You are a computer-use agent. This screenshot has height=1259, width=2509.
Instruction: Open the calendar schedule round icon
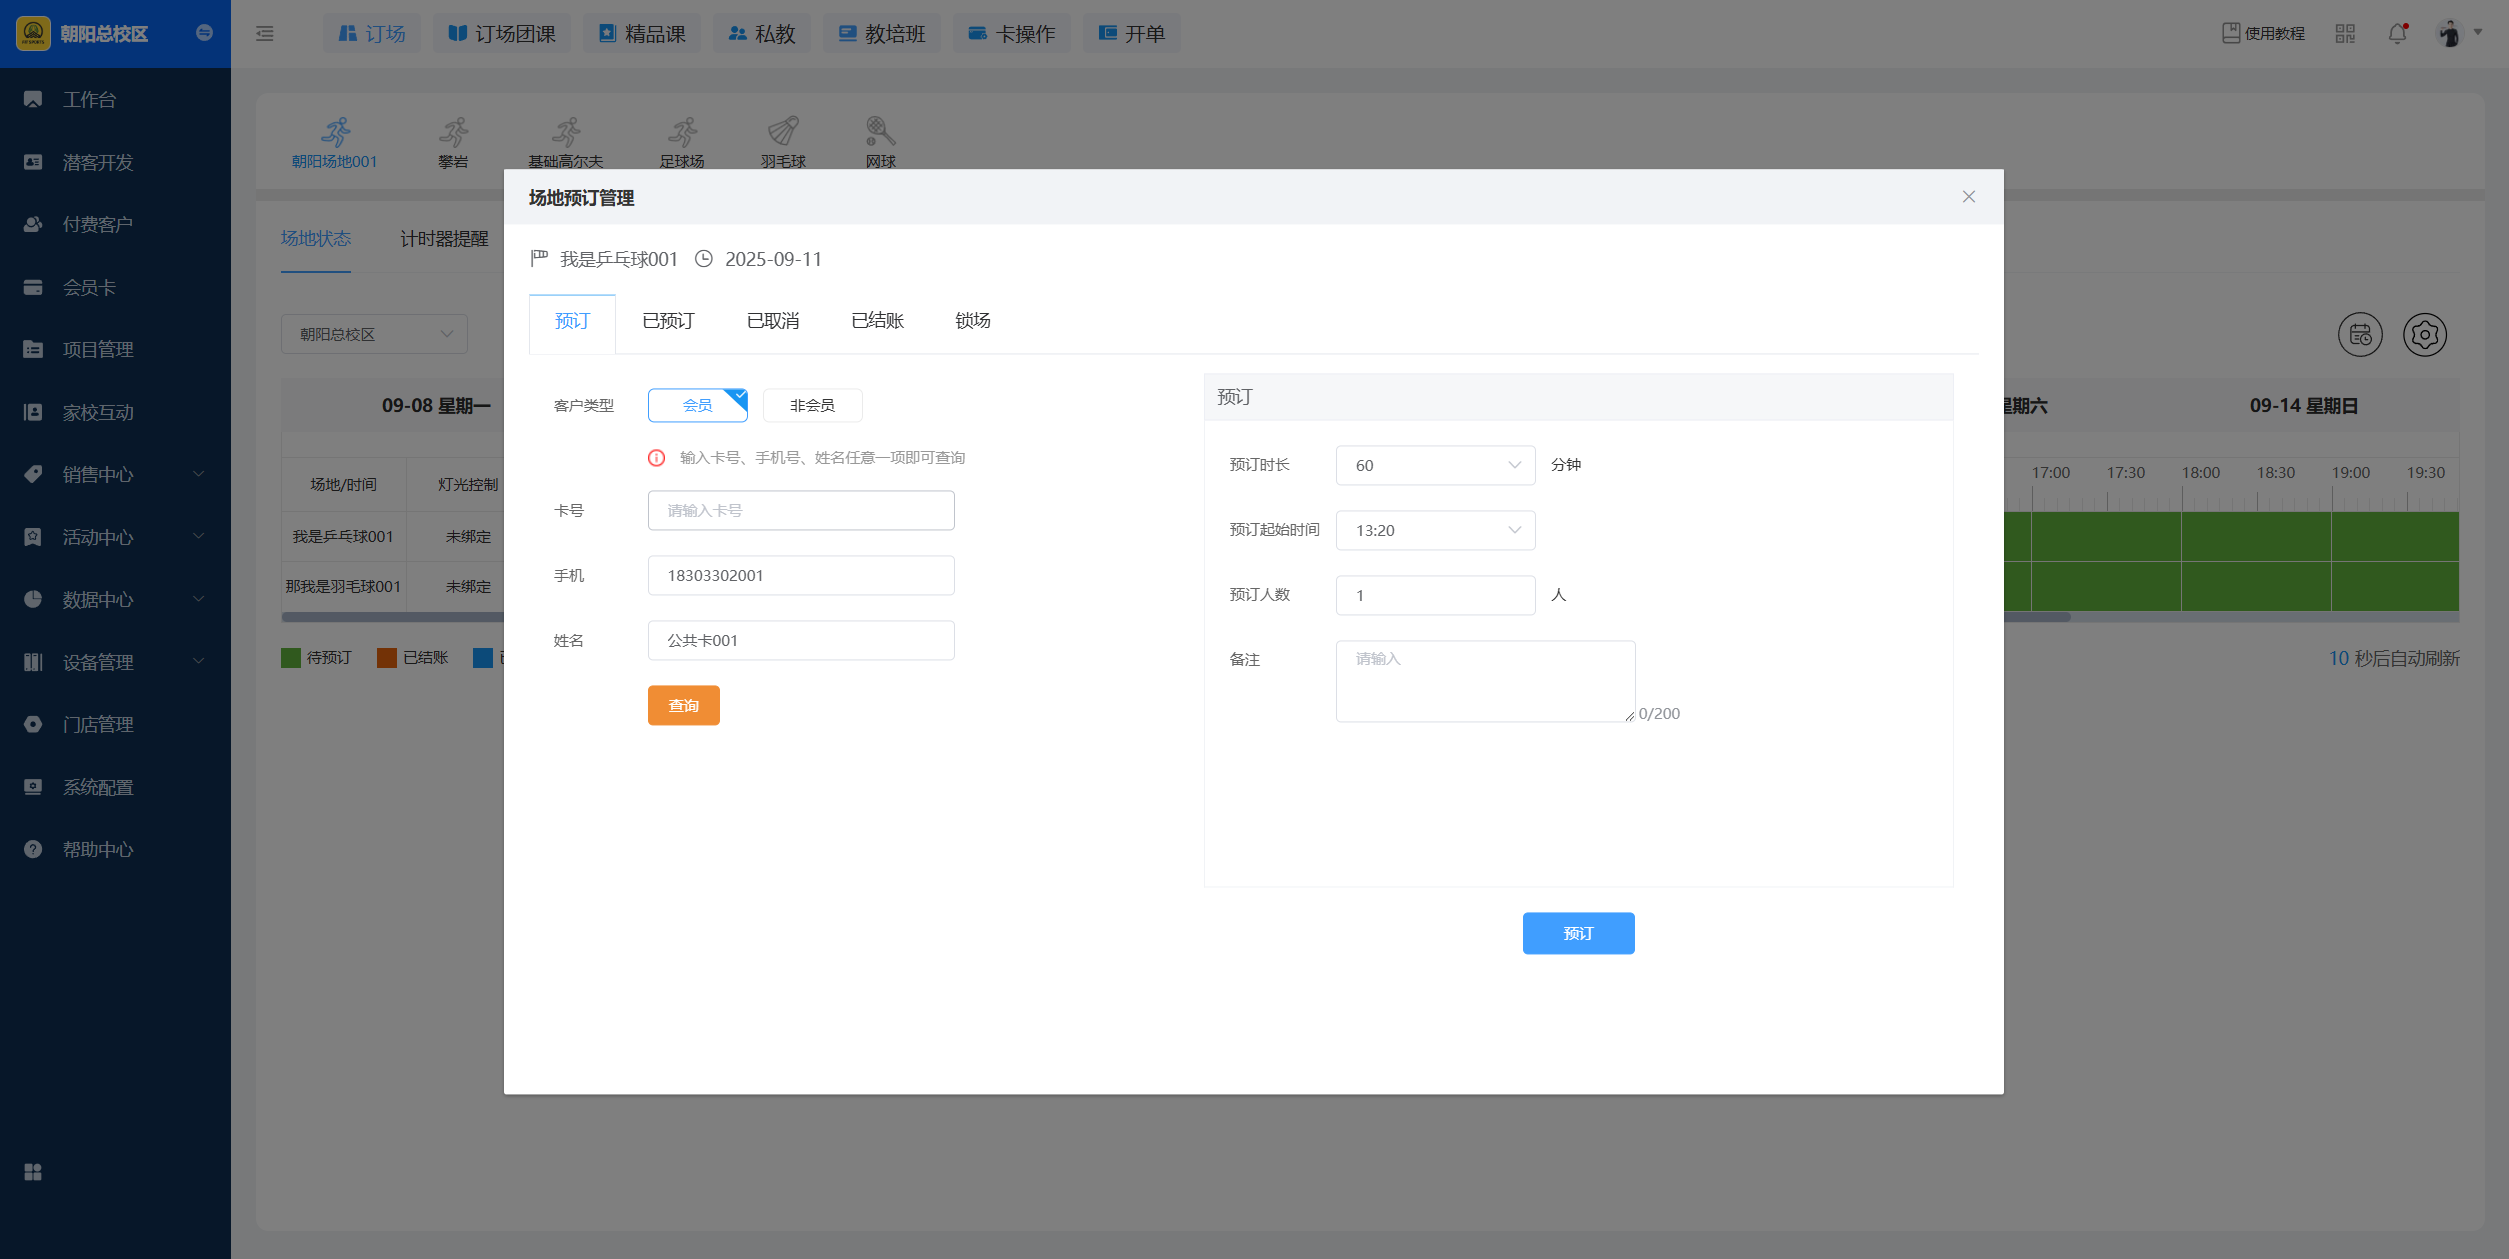click(x=2360, y=335)
